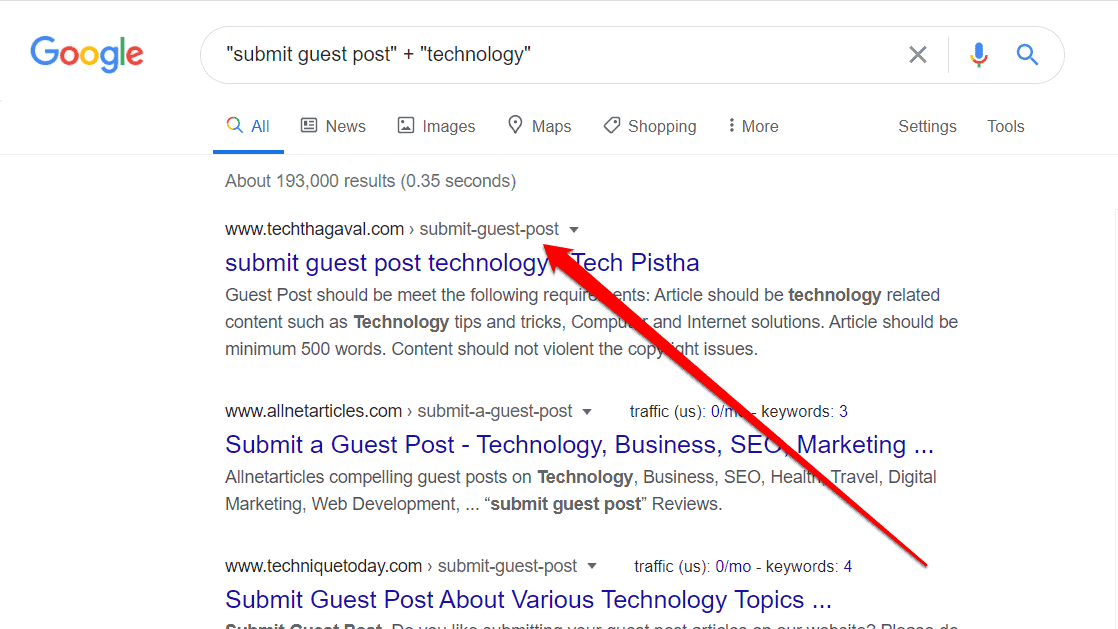Screen dimensions: 1118x629
Task: Open 'Submit a Guest Post - Technology, Business' result
Action: (579, 444)
